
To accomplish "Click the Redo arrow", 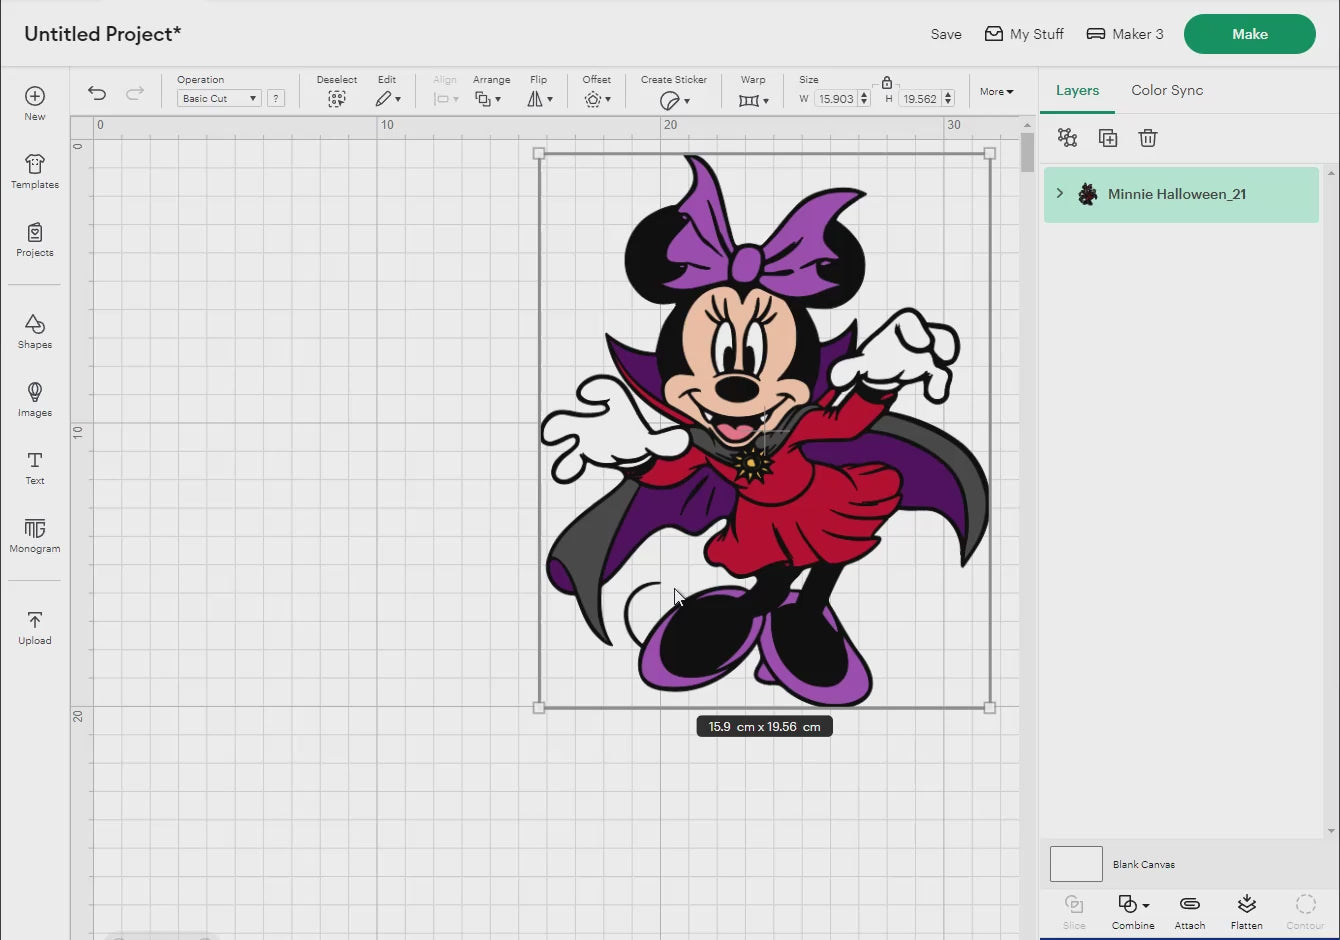I will click(135, 93).
